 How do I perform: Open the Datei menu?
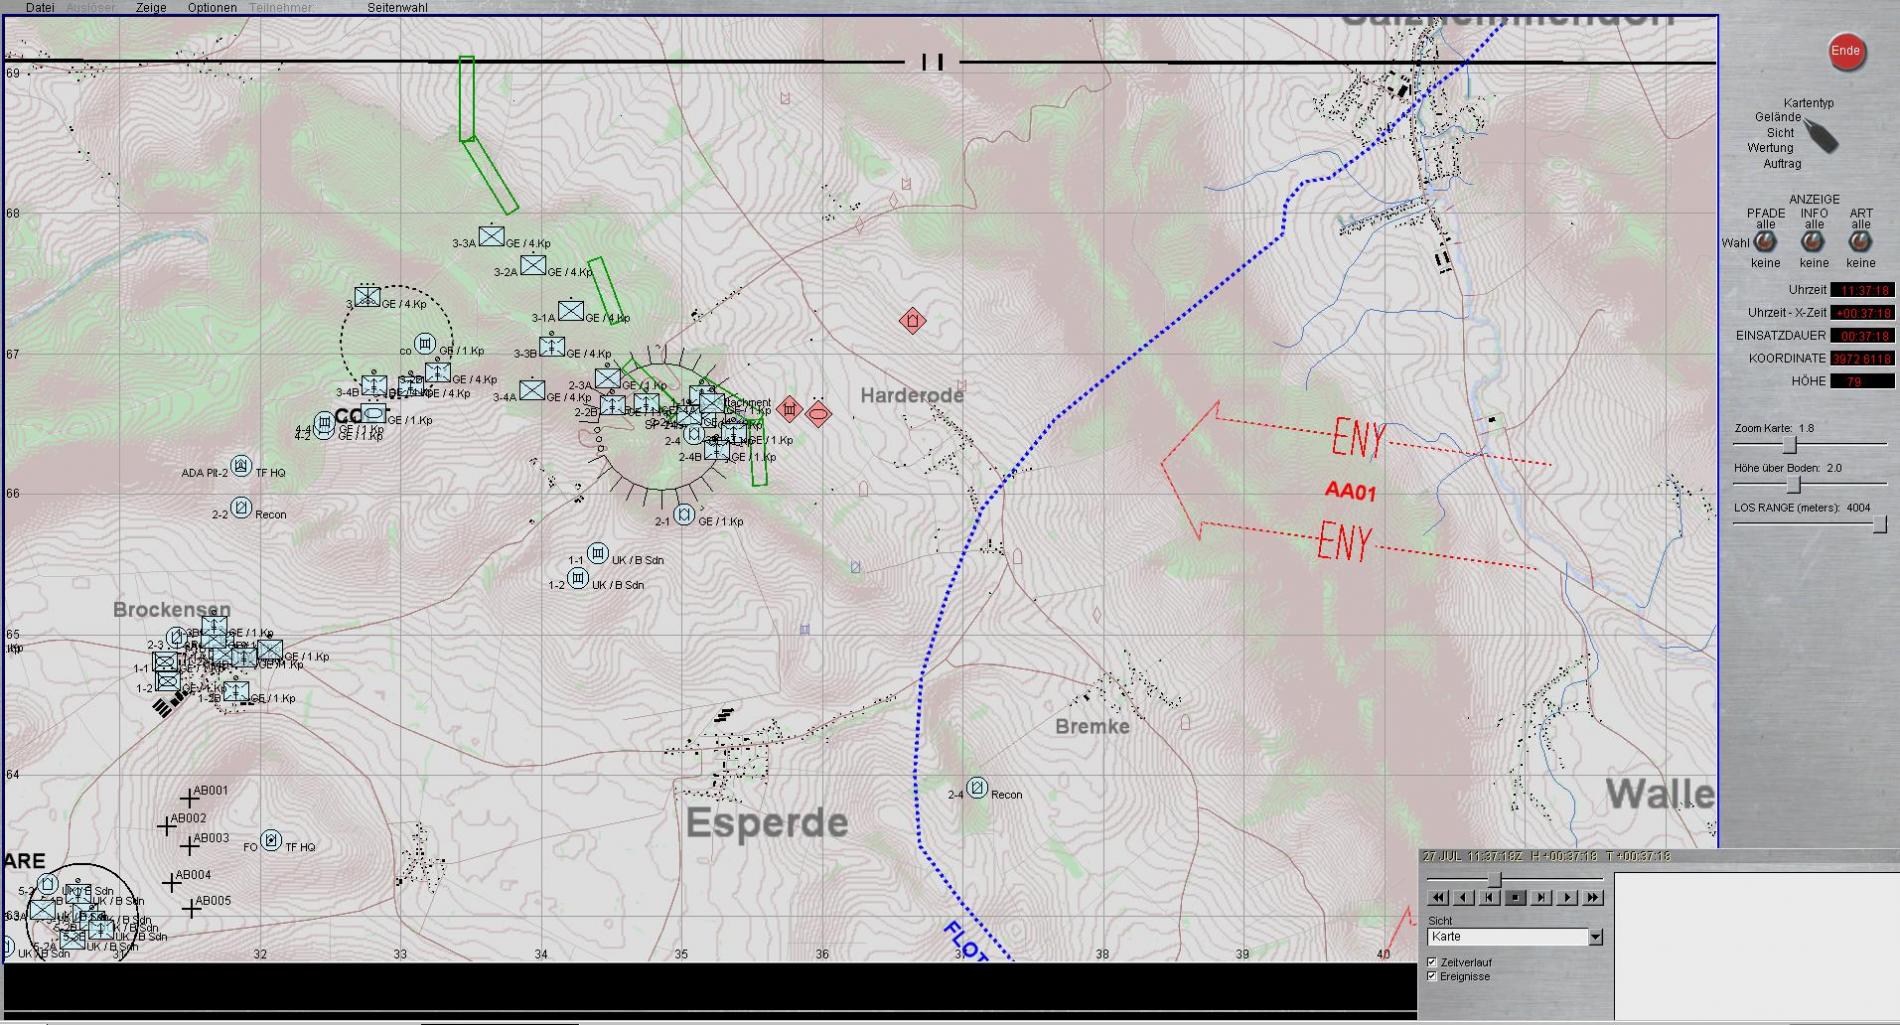click(x=40, y=8)
